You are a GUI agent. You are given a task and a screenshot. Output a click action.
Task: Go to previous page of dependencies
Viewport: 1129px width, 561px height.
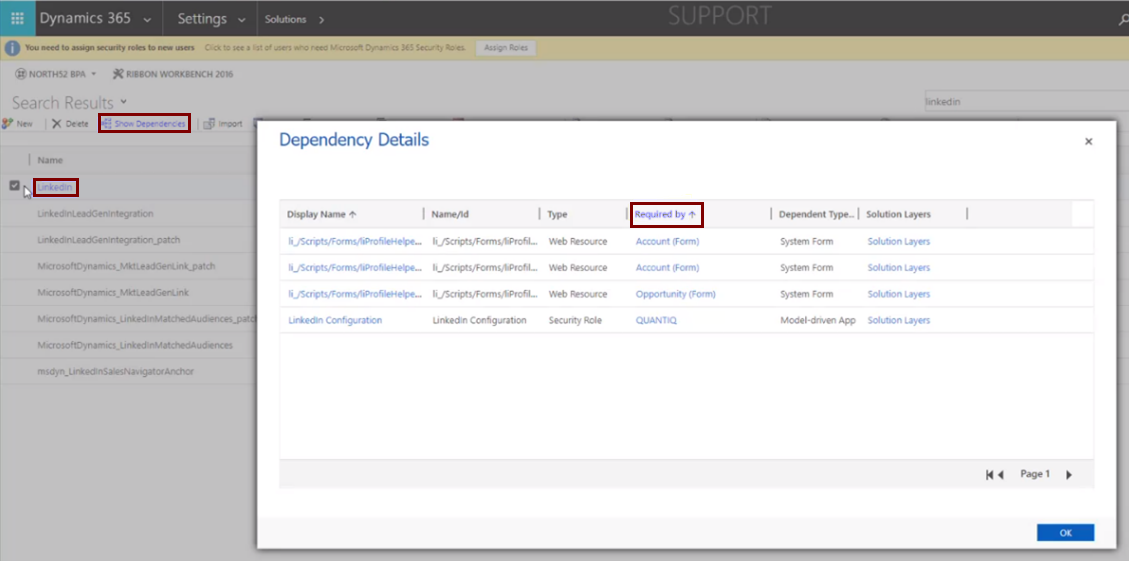pos(1001,475)
